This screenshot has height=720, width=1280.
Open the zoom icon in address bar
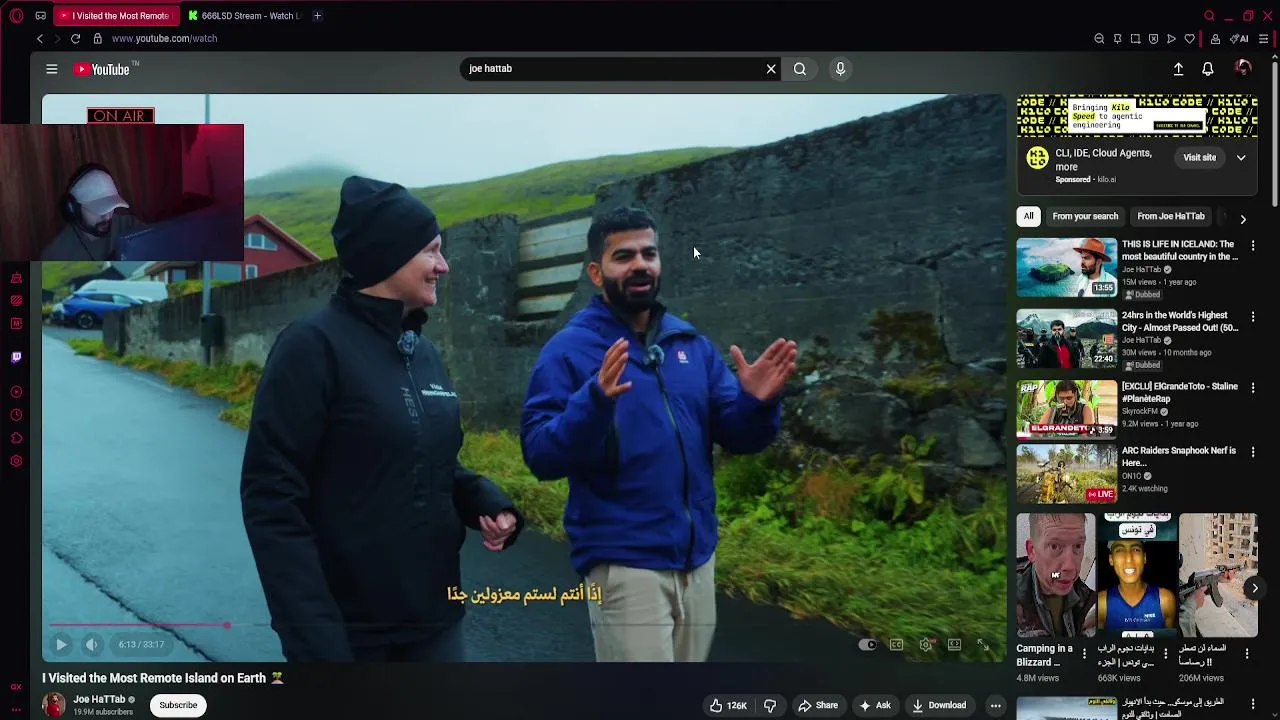pyautogui.click(x=1099, y=39)
